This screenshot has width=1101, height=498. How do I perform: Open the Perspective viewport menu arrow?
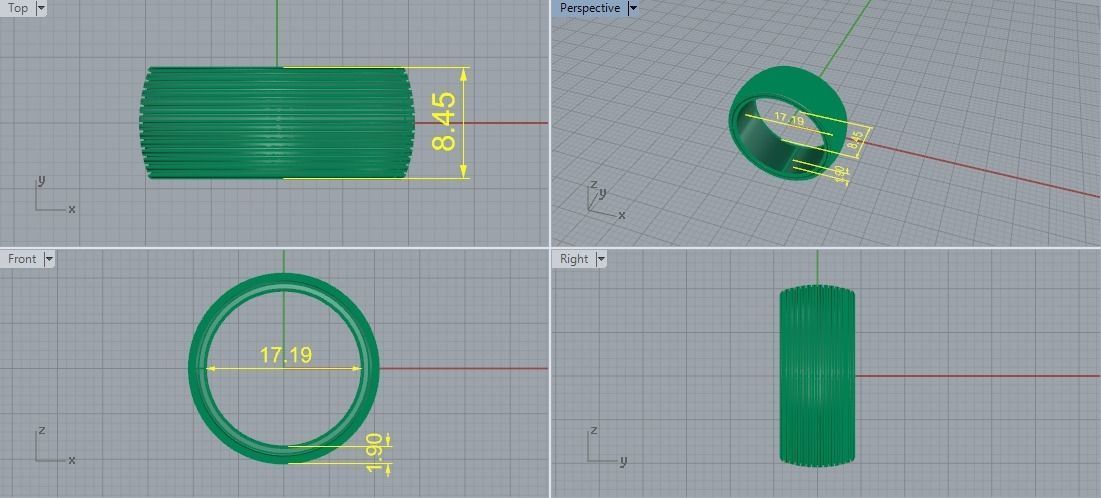tap(633, 8)
